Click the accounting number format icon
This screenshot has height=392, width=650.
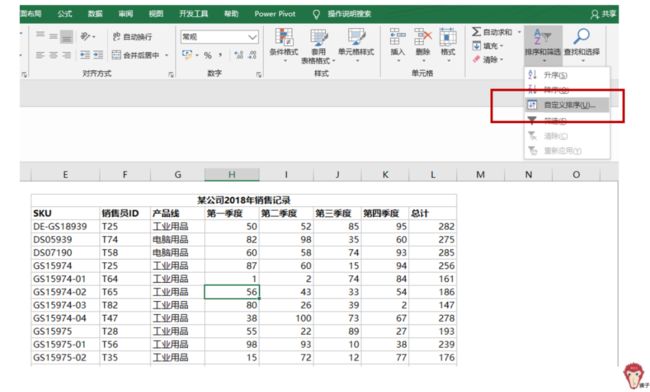[187, 55]
